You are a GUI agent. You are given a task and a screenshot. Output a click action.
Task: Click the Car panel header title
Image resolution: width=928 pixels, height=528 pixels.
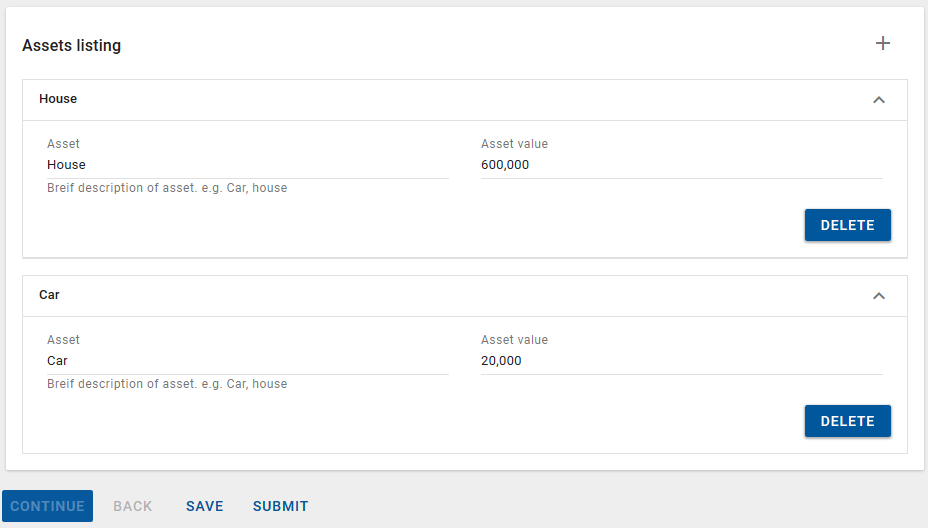[x=49, y=295]
